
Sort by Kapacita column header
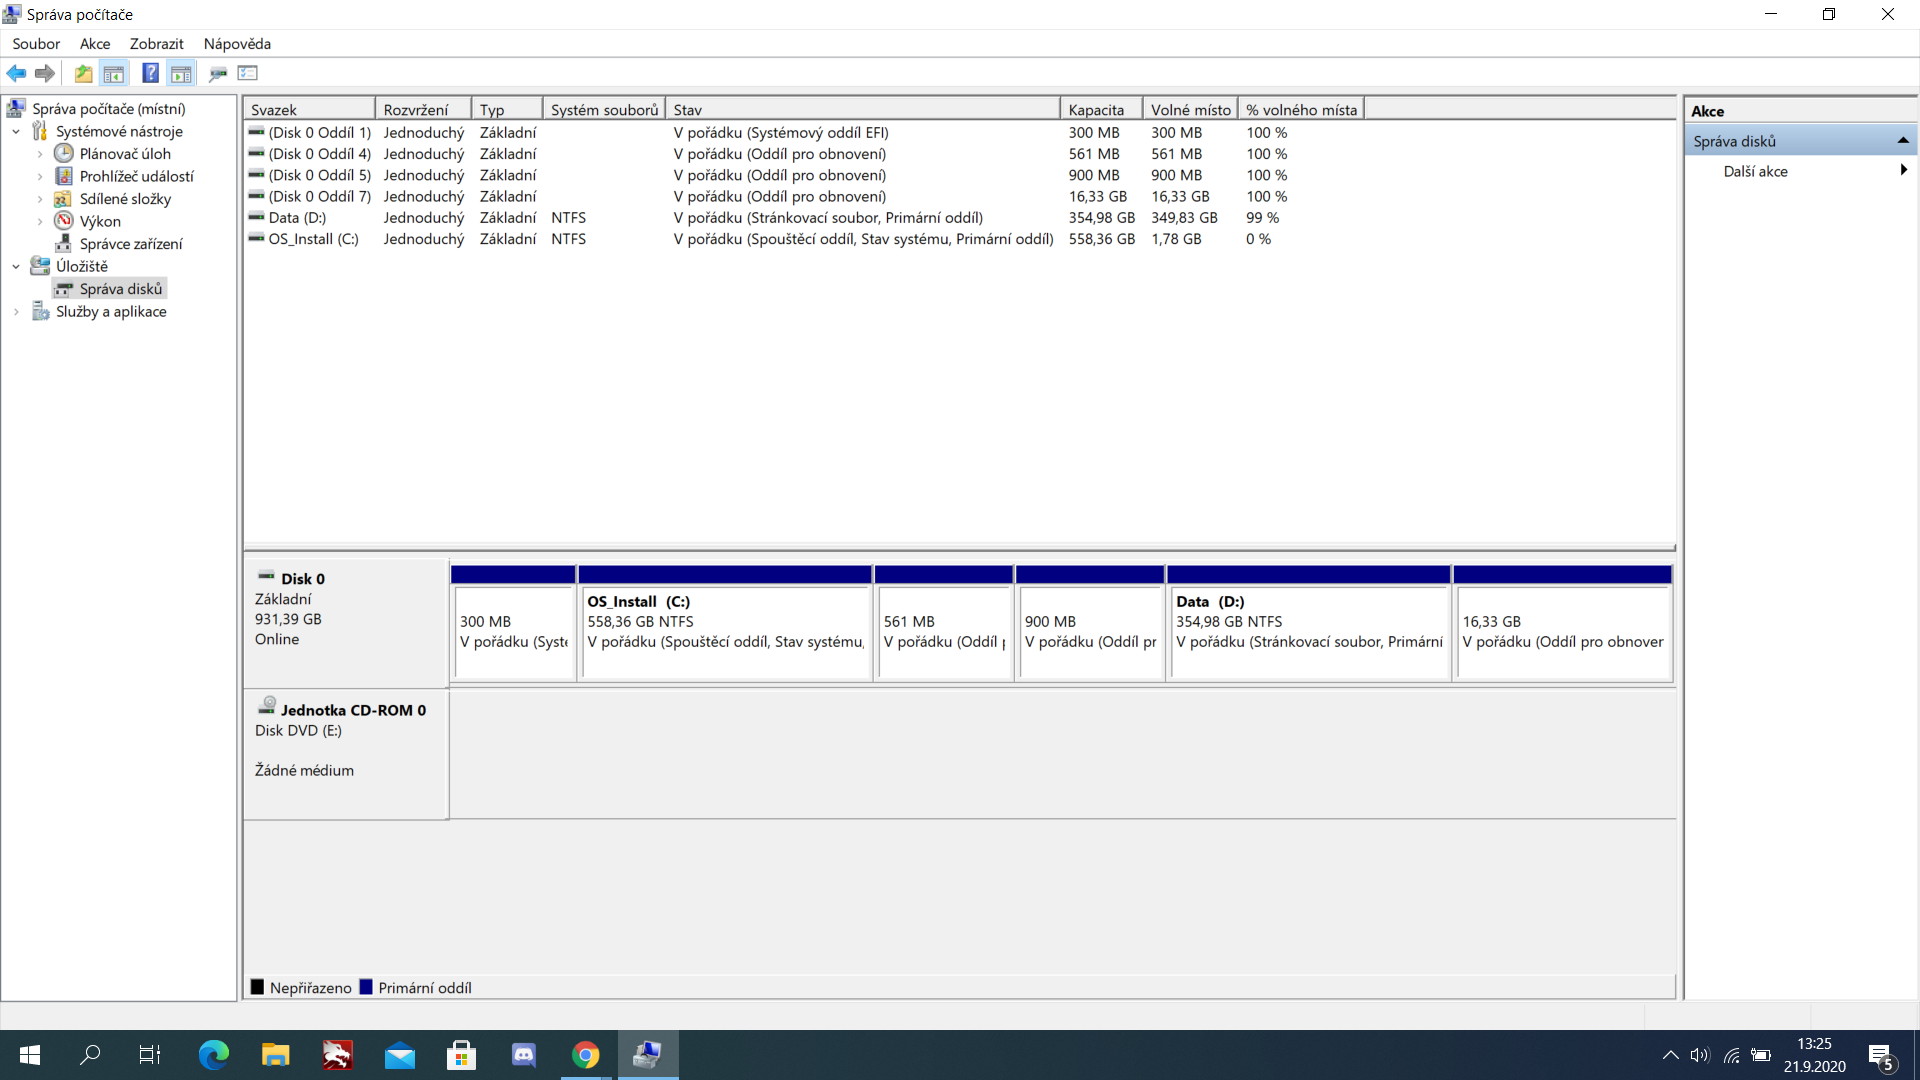[1096, 110]
